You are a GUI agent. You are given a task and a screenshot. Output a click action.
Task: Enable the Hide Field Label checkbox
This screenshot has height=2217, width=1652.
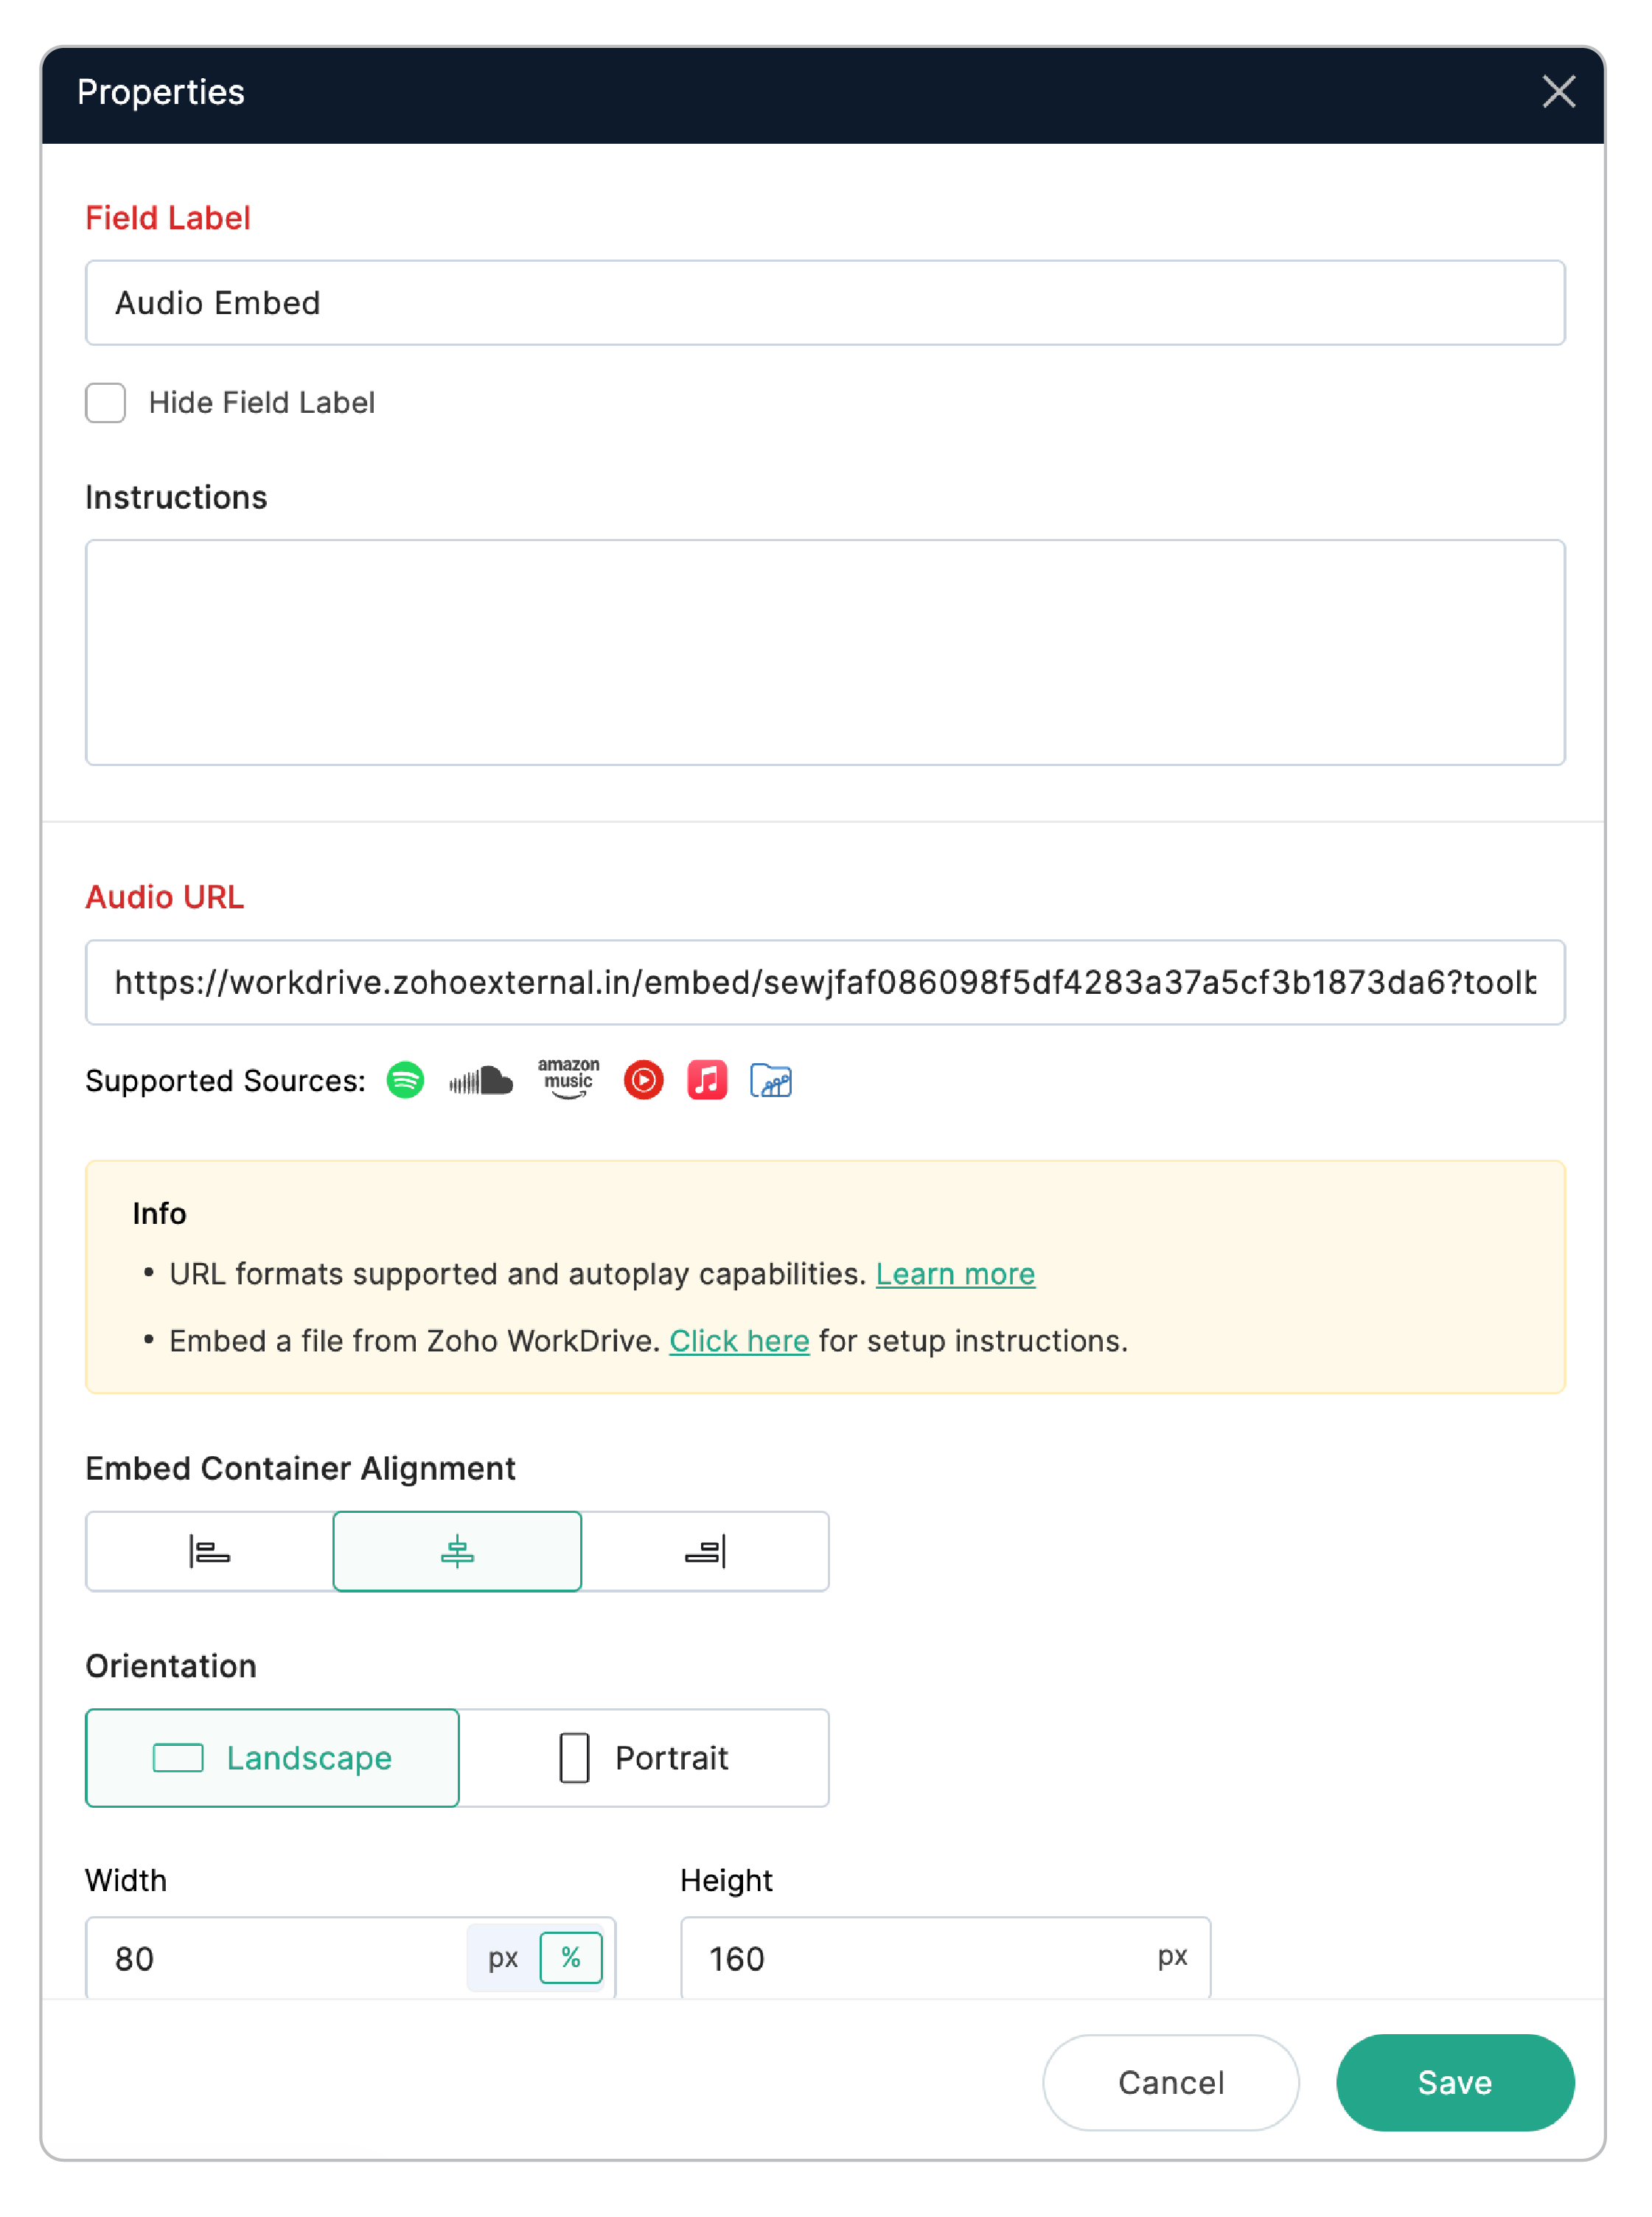(x=106, y=403)
